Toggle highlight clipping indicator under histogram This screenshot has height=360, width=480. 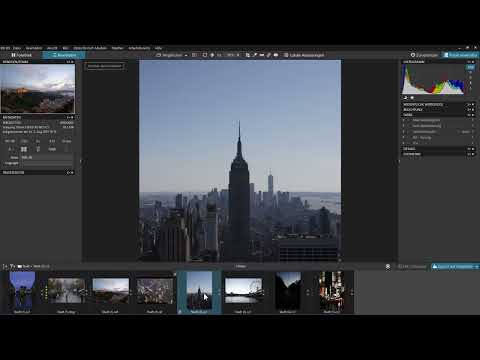click(412, 98)
